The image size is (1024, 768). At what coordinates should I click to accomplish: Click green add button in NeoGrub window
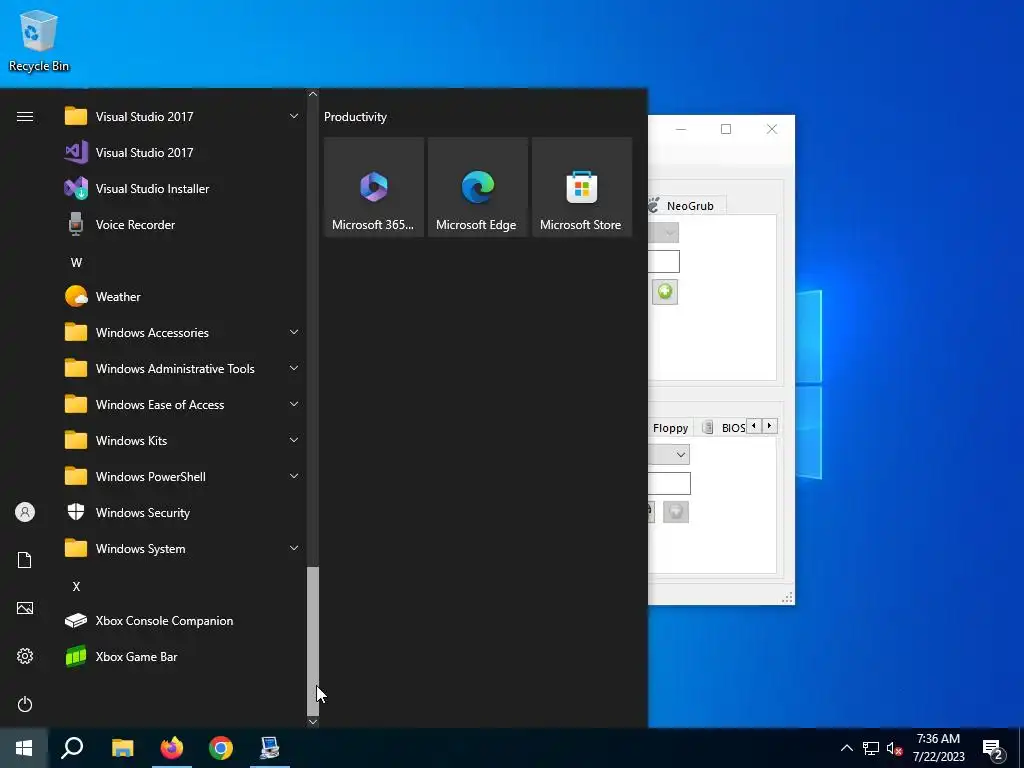click(x=665, y=292)
